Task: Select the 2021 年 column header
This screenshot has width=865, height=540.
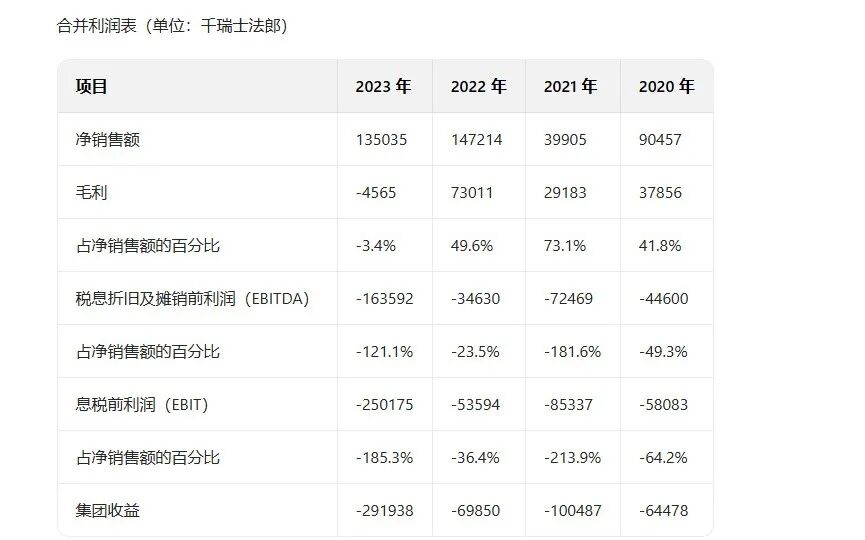Action: [x=570, y=87]
